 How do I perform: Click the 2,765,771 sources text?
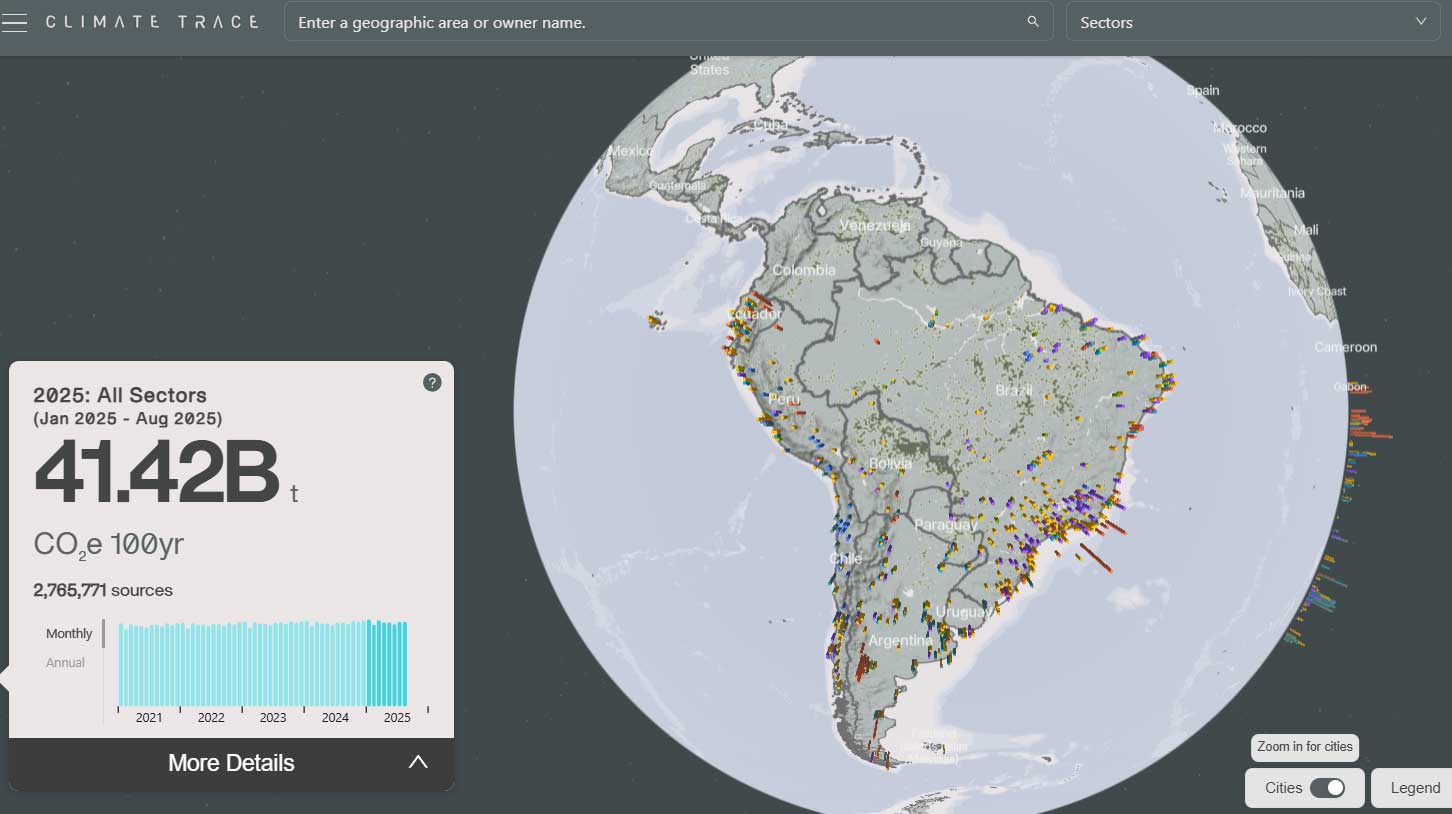click(103, 590)
